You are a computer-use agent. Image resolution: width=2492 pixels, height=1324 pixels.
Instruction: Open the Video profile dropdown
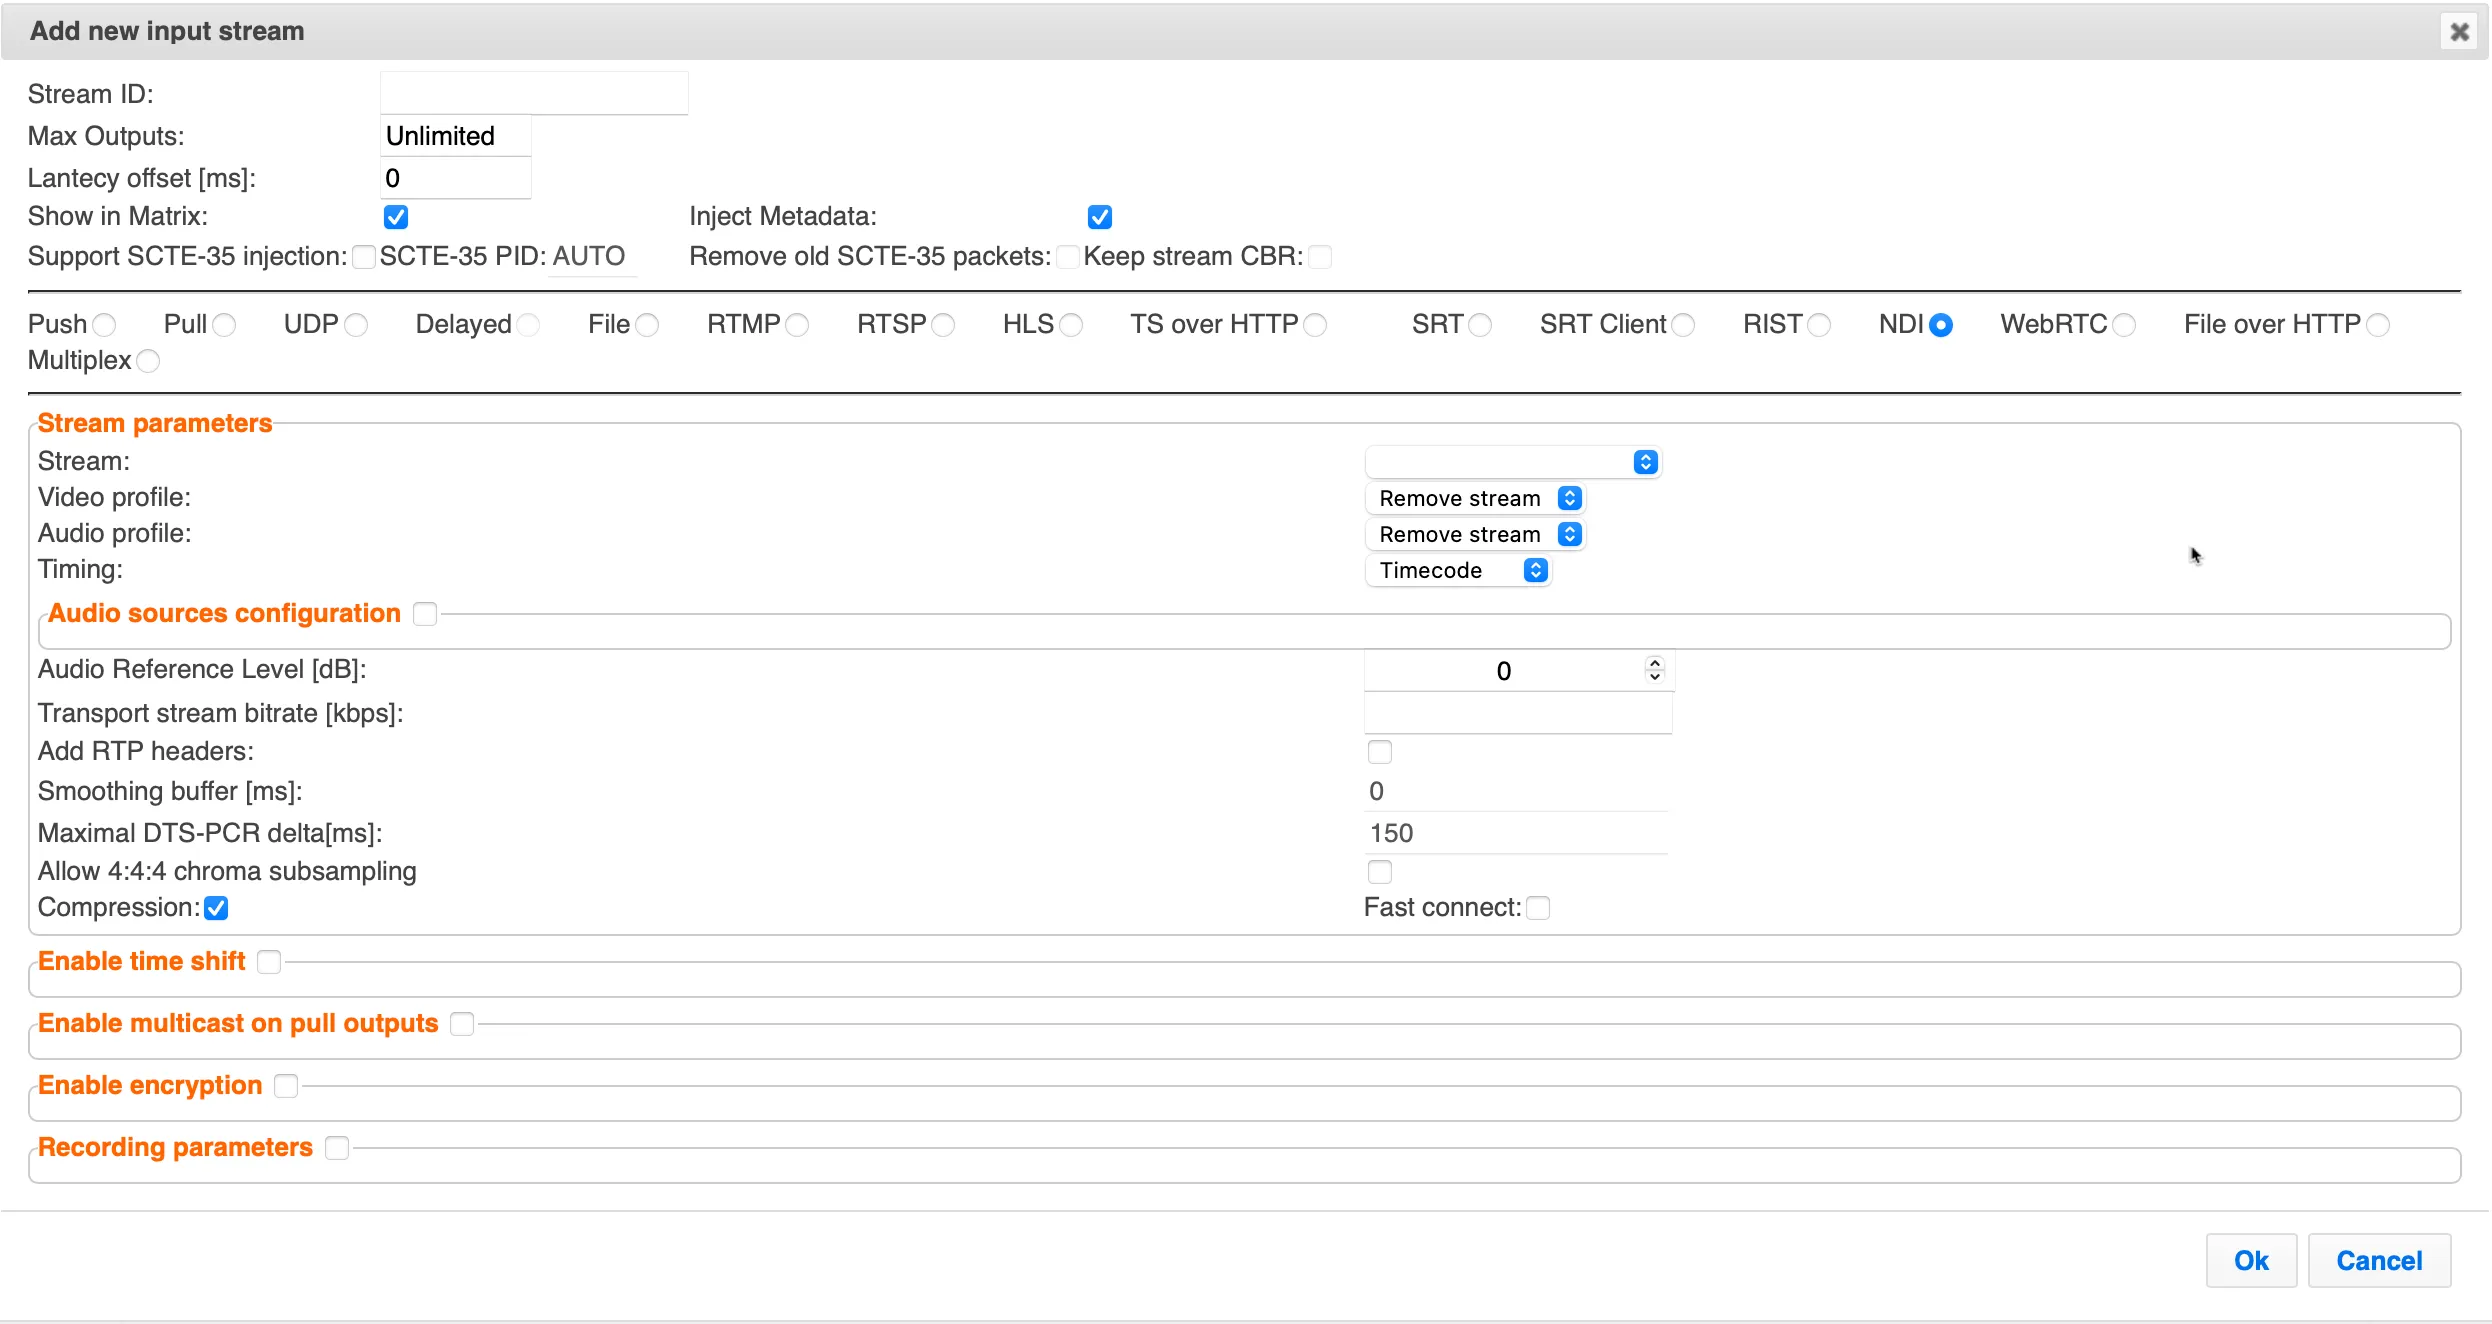point(1476,498)
